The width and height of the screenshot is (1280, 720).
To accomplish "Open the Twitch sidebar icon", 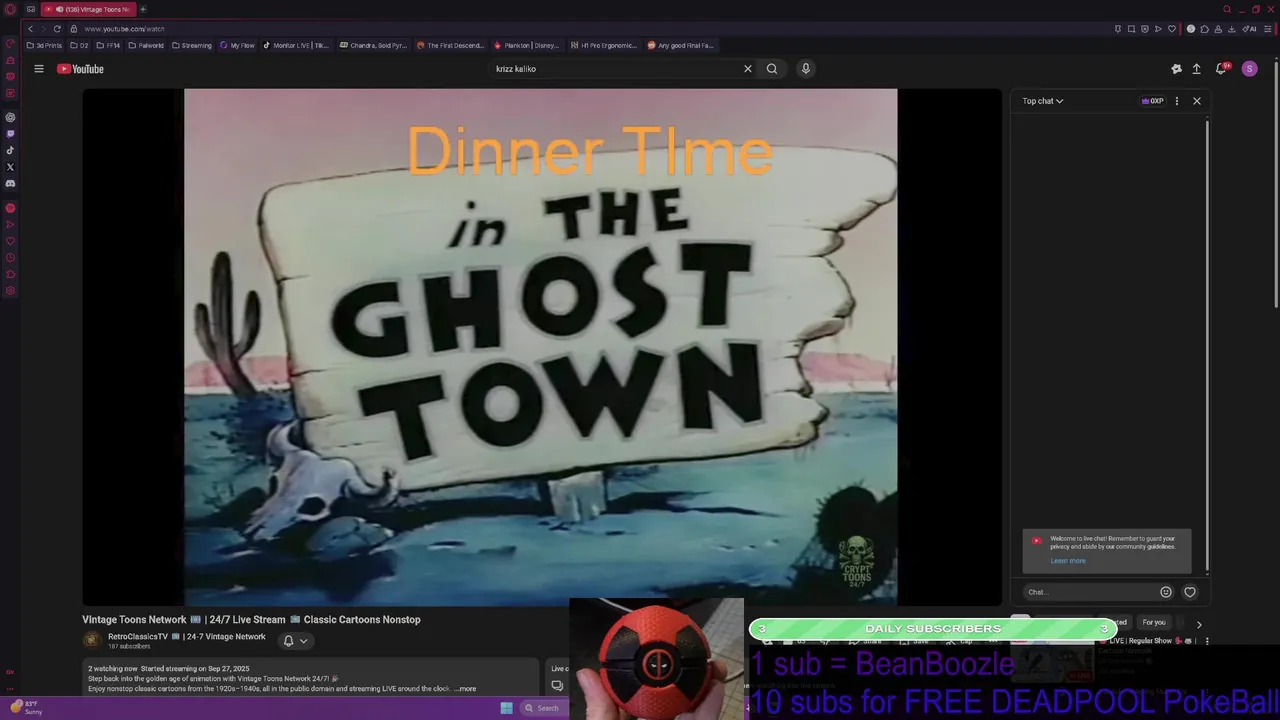I will [10, 133].
